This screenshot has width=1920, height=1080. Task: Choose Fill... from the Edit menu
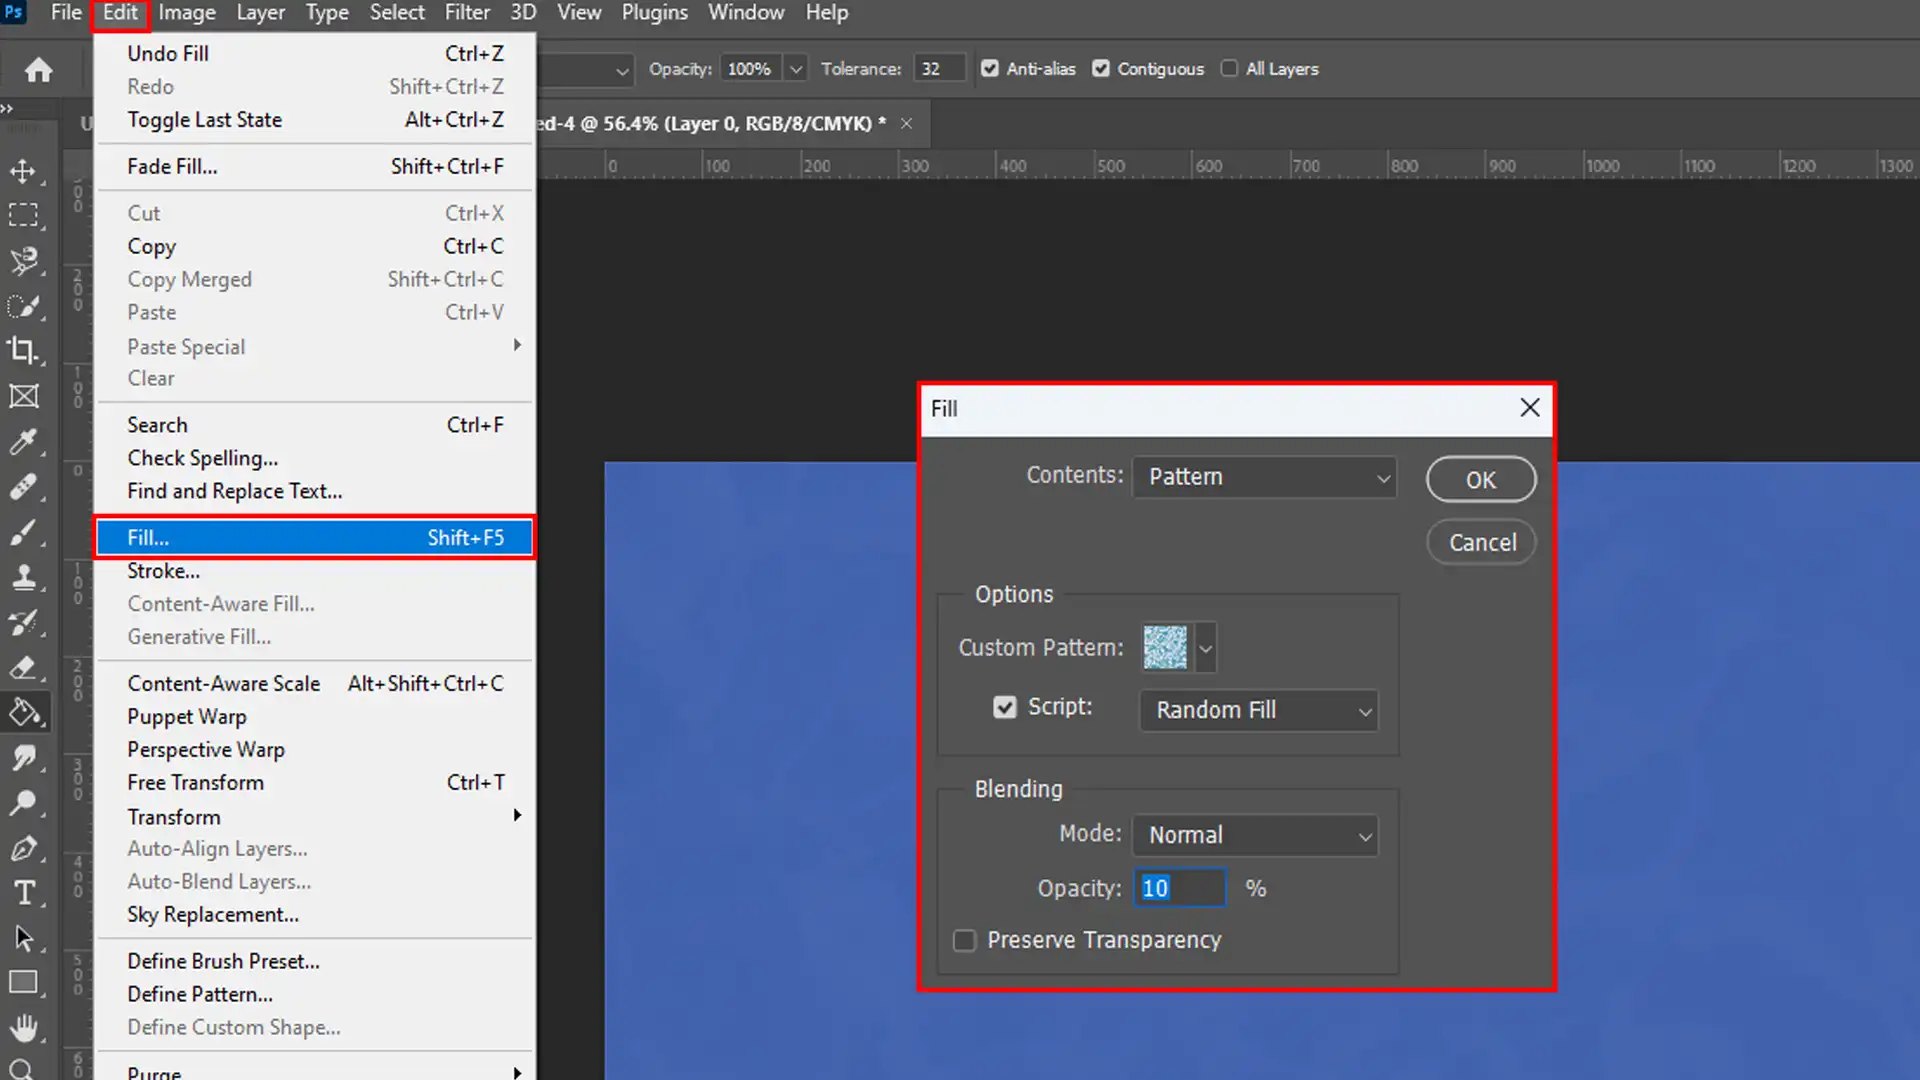tap(315, 538)
